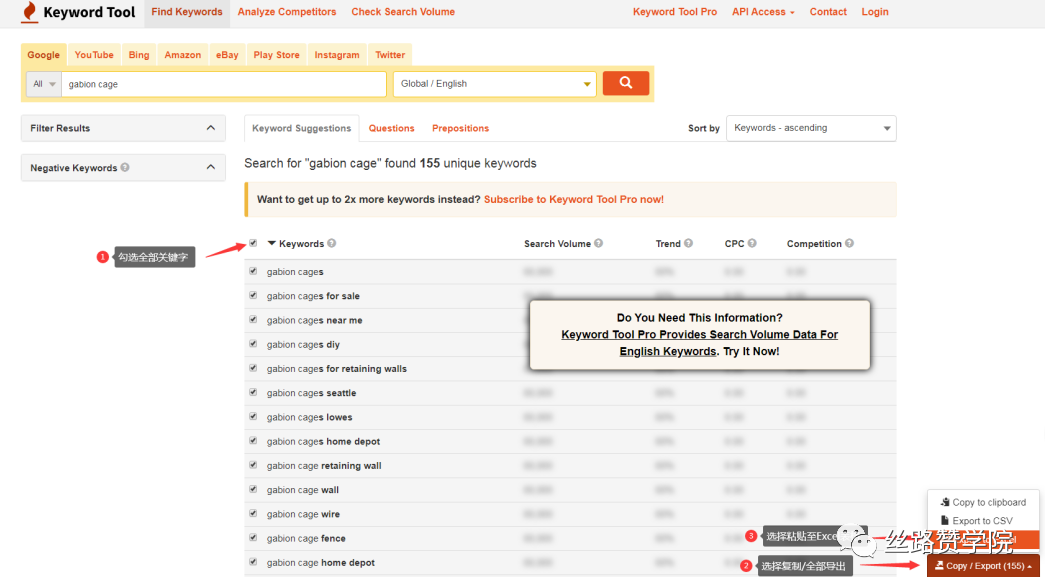
Task: Switch to the YouTube tab
Action: [94, 55]
